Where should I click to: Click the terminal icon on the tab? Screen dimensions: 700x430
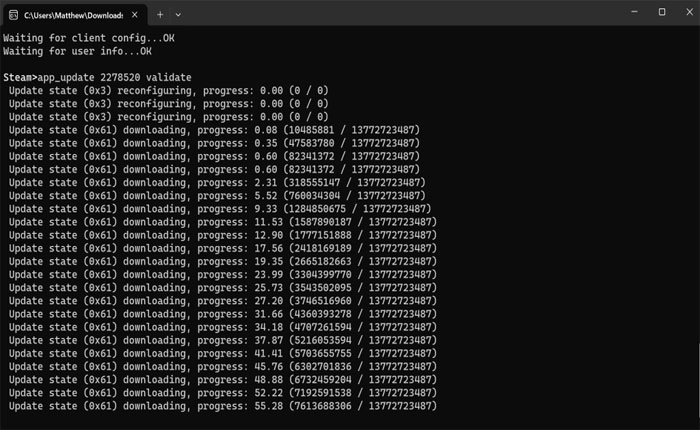tap(13, 14)
